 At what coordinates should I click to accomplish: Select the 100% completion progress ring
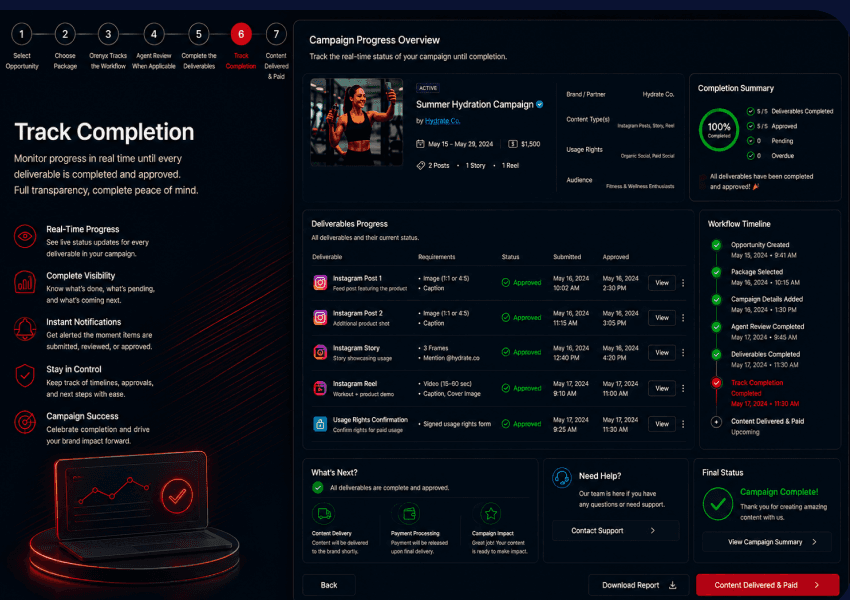click(x=719, y=130)
